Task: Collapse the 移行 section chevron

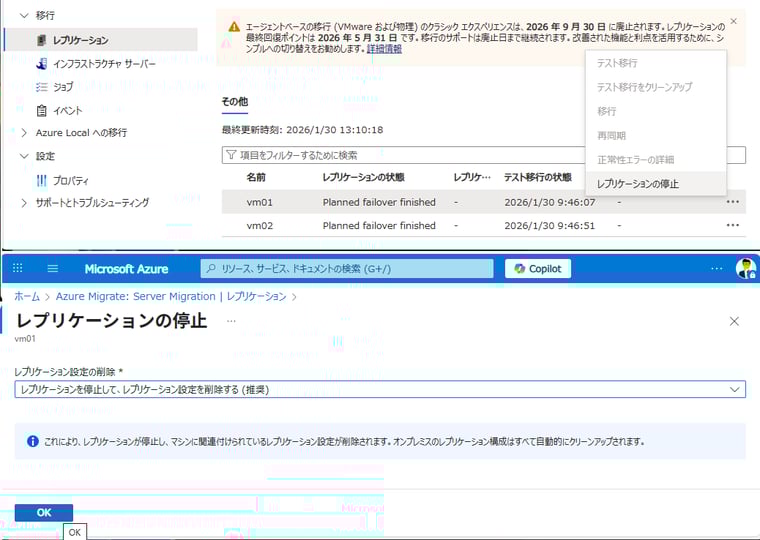Action: 24,16
